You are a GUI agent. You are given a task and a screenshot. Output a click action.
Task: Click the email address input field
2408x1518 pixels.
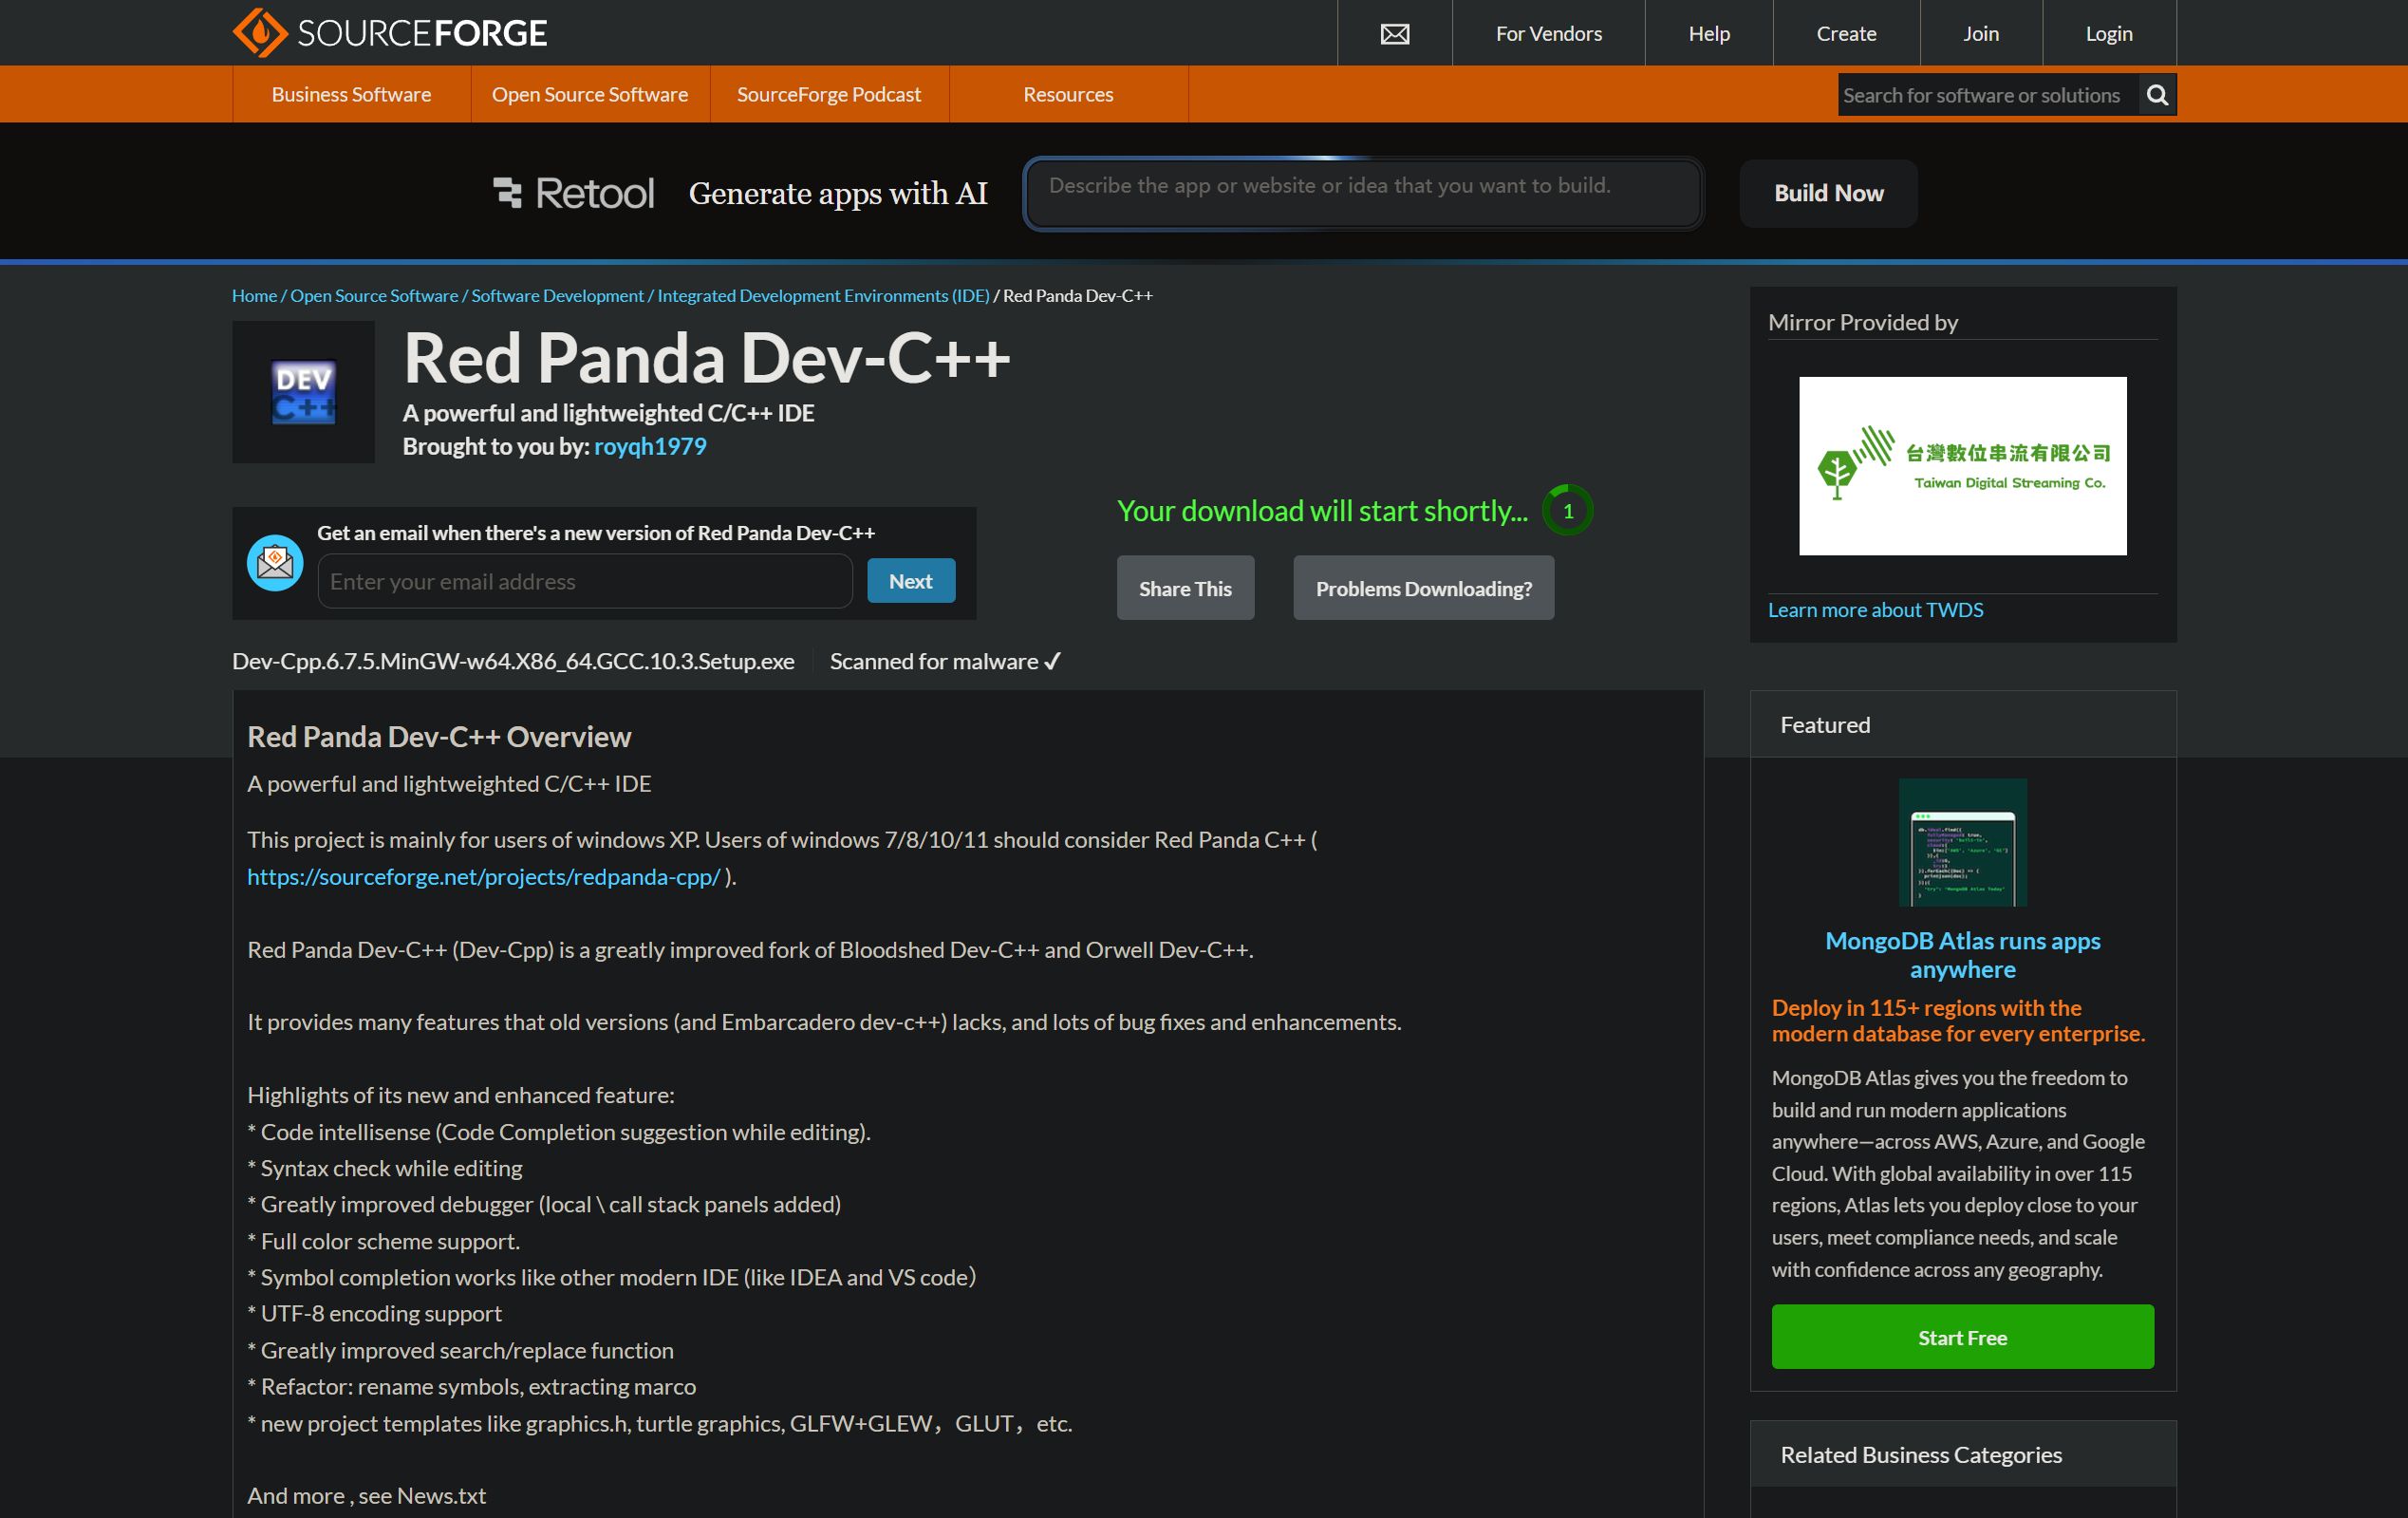pyautogui.click(x=585, y=581)
